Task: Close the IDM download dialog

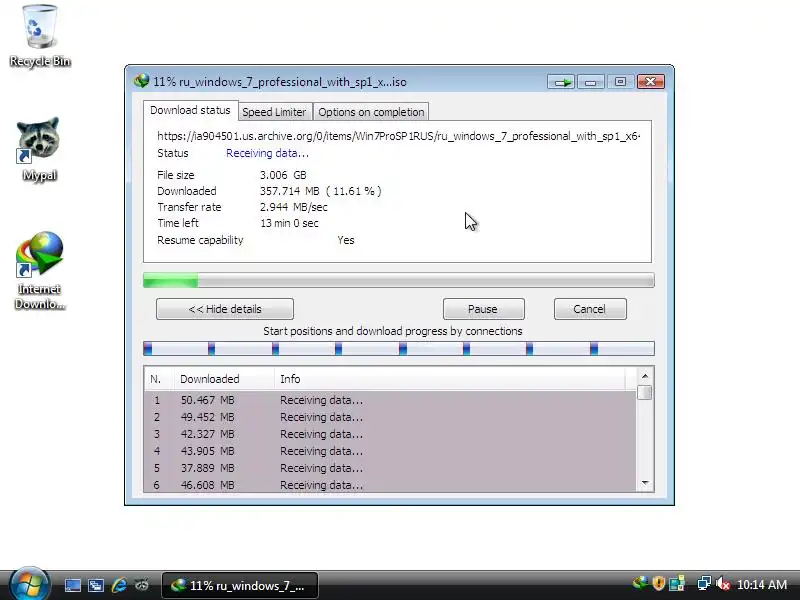Action: coord(651,82)
